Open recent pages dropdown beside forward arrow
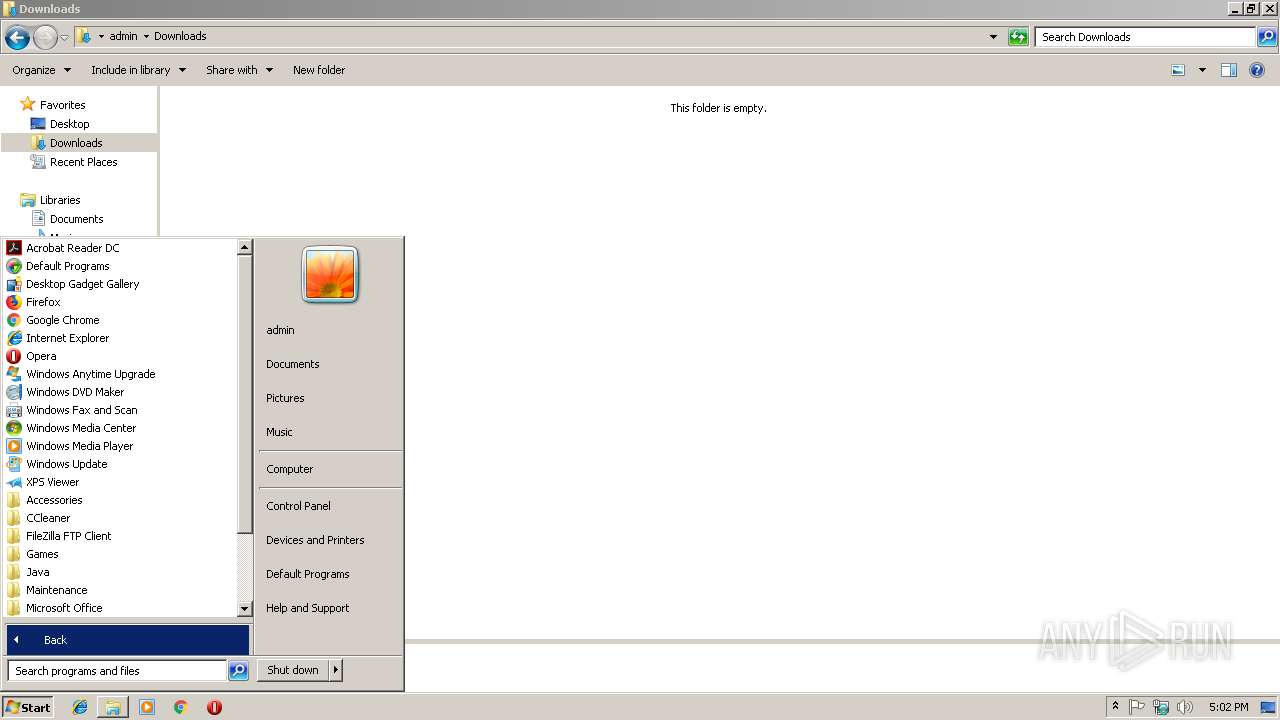Screen dimensions: 1280x720 (x=65, y=38)
